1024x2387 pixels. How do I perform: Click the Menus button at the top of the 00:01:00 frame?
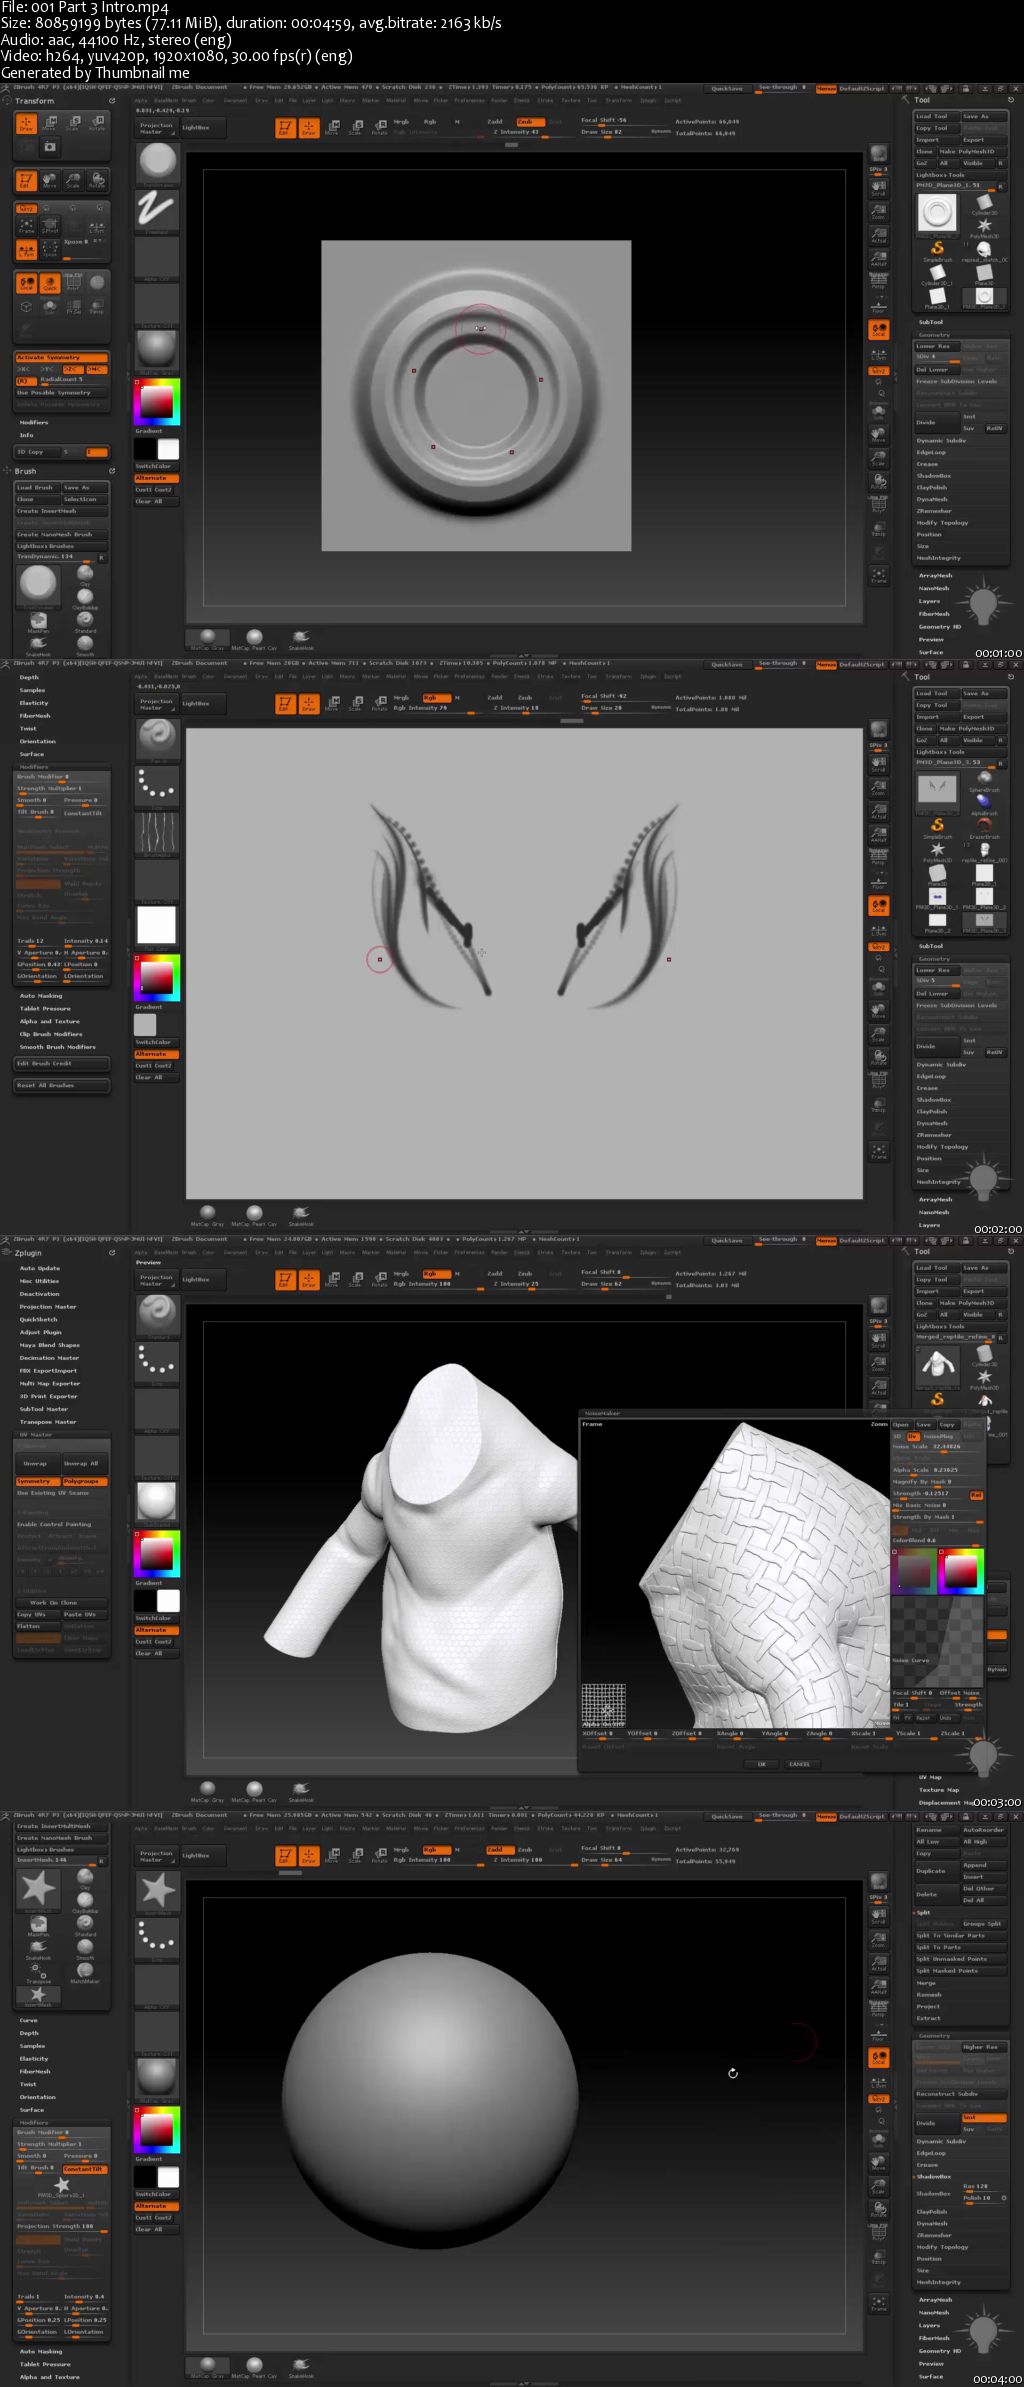tap(826, 89)
